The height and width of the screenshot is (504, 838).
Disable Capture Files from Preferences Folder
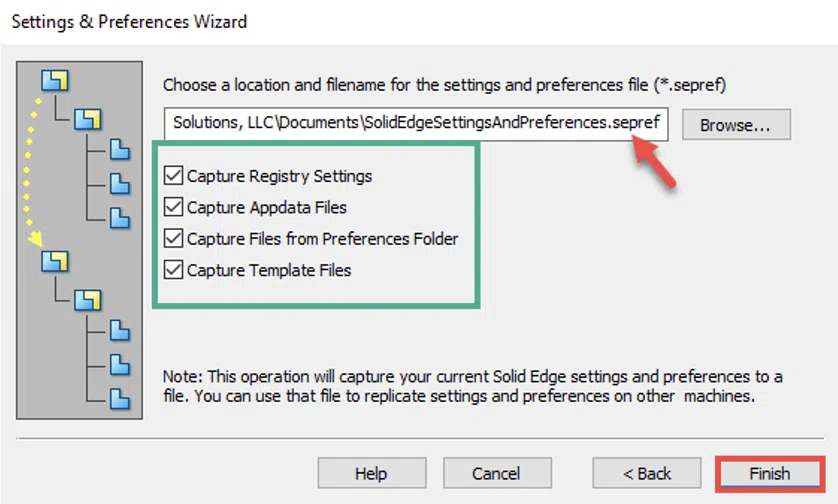173,238
